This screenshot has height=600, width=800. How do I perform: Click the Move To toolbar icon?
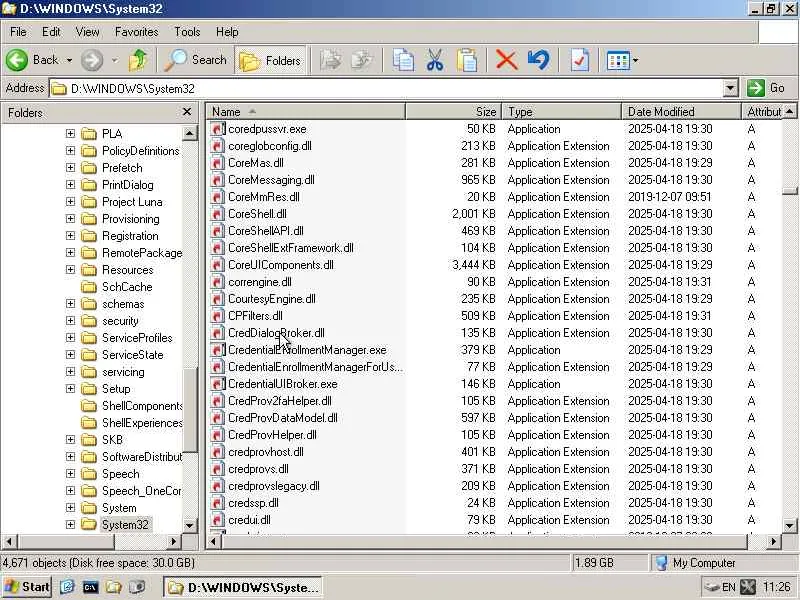click(x=331, y=60)
